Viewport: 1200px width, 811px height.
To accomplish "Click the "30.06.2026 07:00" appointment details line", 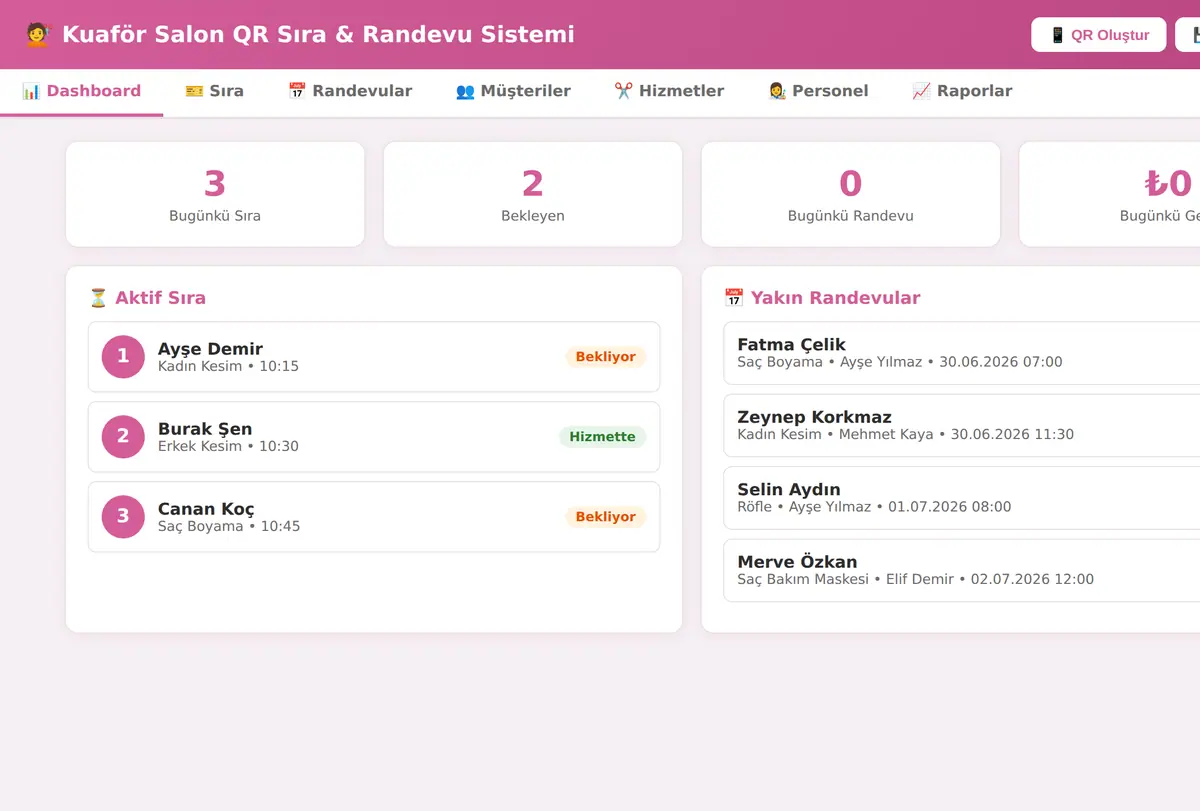I will [900, 362].
